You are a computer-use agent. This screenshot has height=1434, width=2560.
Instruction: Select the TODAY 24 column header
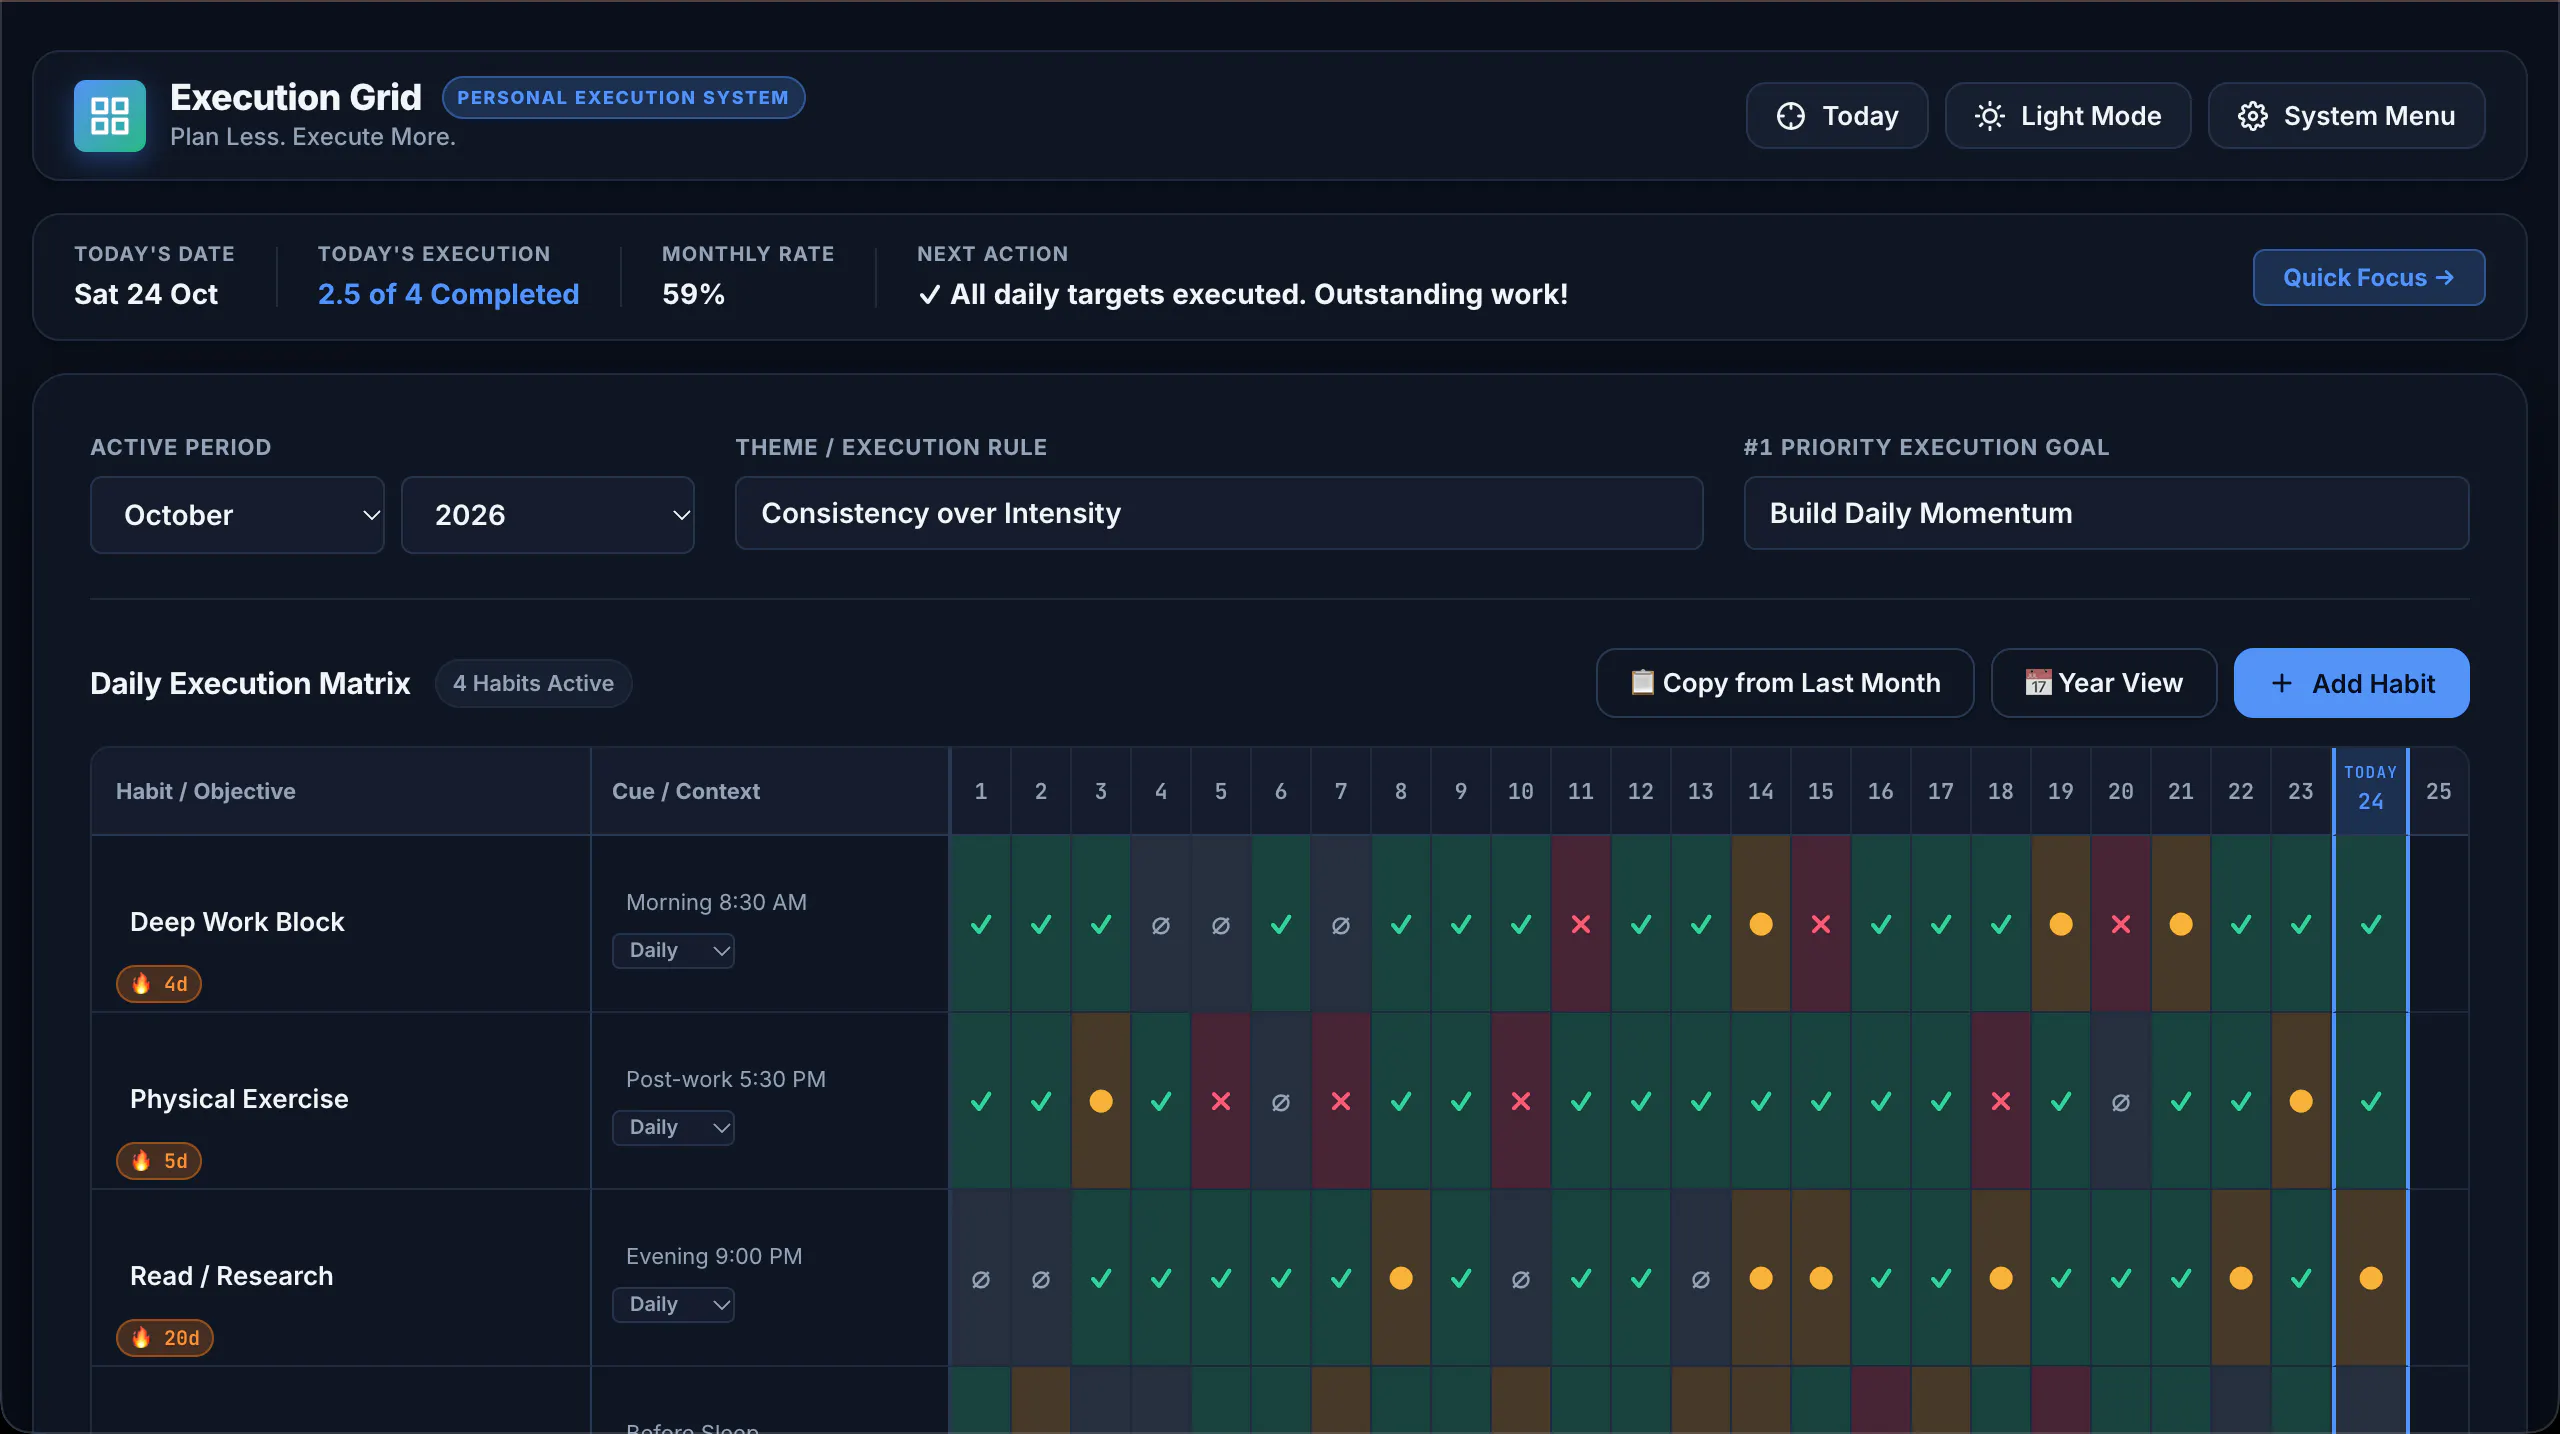click(x=2371, y=791)
